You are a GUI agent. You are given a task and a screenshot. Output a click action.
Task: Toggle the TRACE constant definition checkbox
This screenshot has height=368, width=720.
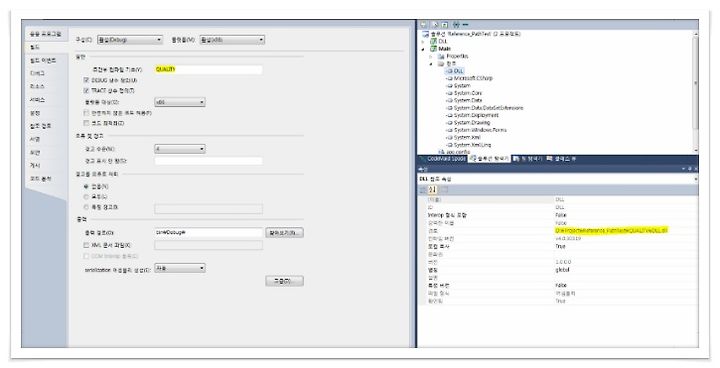tap(86, 91)
